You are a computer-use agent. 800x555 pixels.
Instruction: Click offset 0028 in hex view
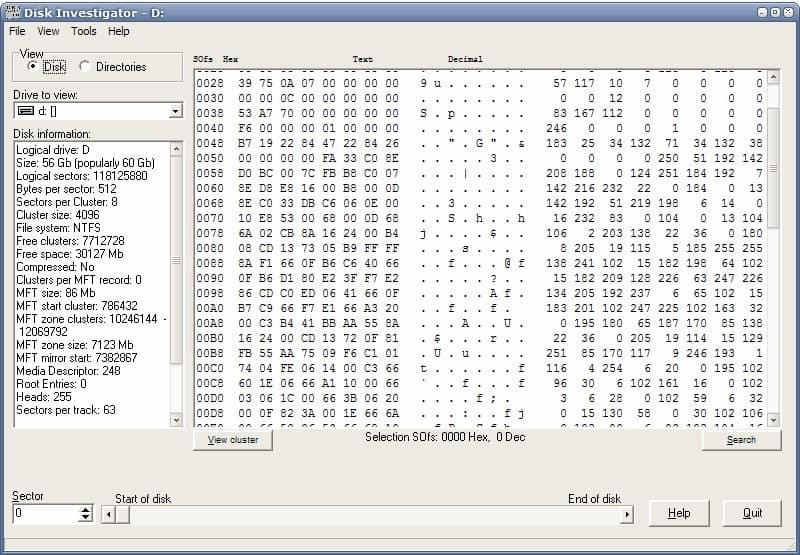click(x=210, y=83)
